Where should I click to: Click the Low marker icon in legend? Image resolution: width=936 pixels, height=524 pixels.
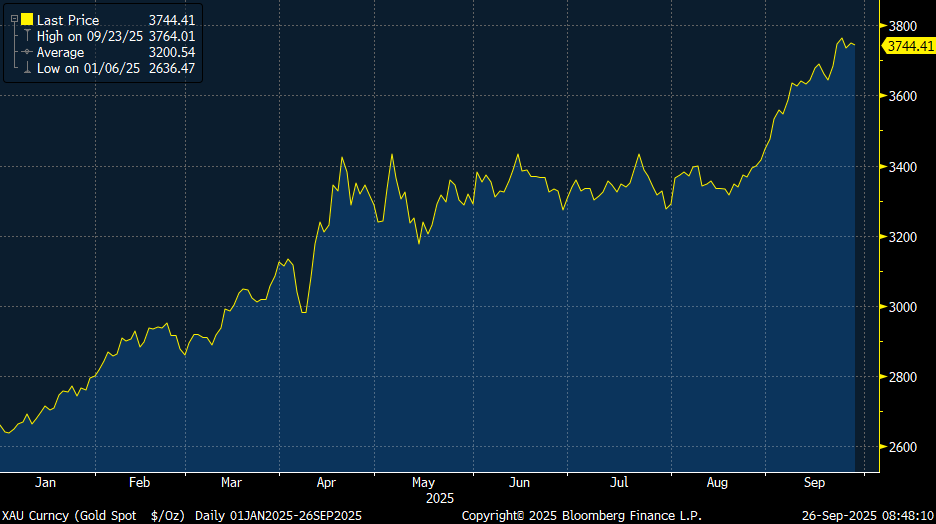pyautogui.click(x=27, y=68)
